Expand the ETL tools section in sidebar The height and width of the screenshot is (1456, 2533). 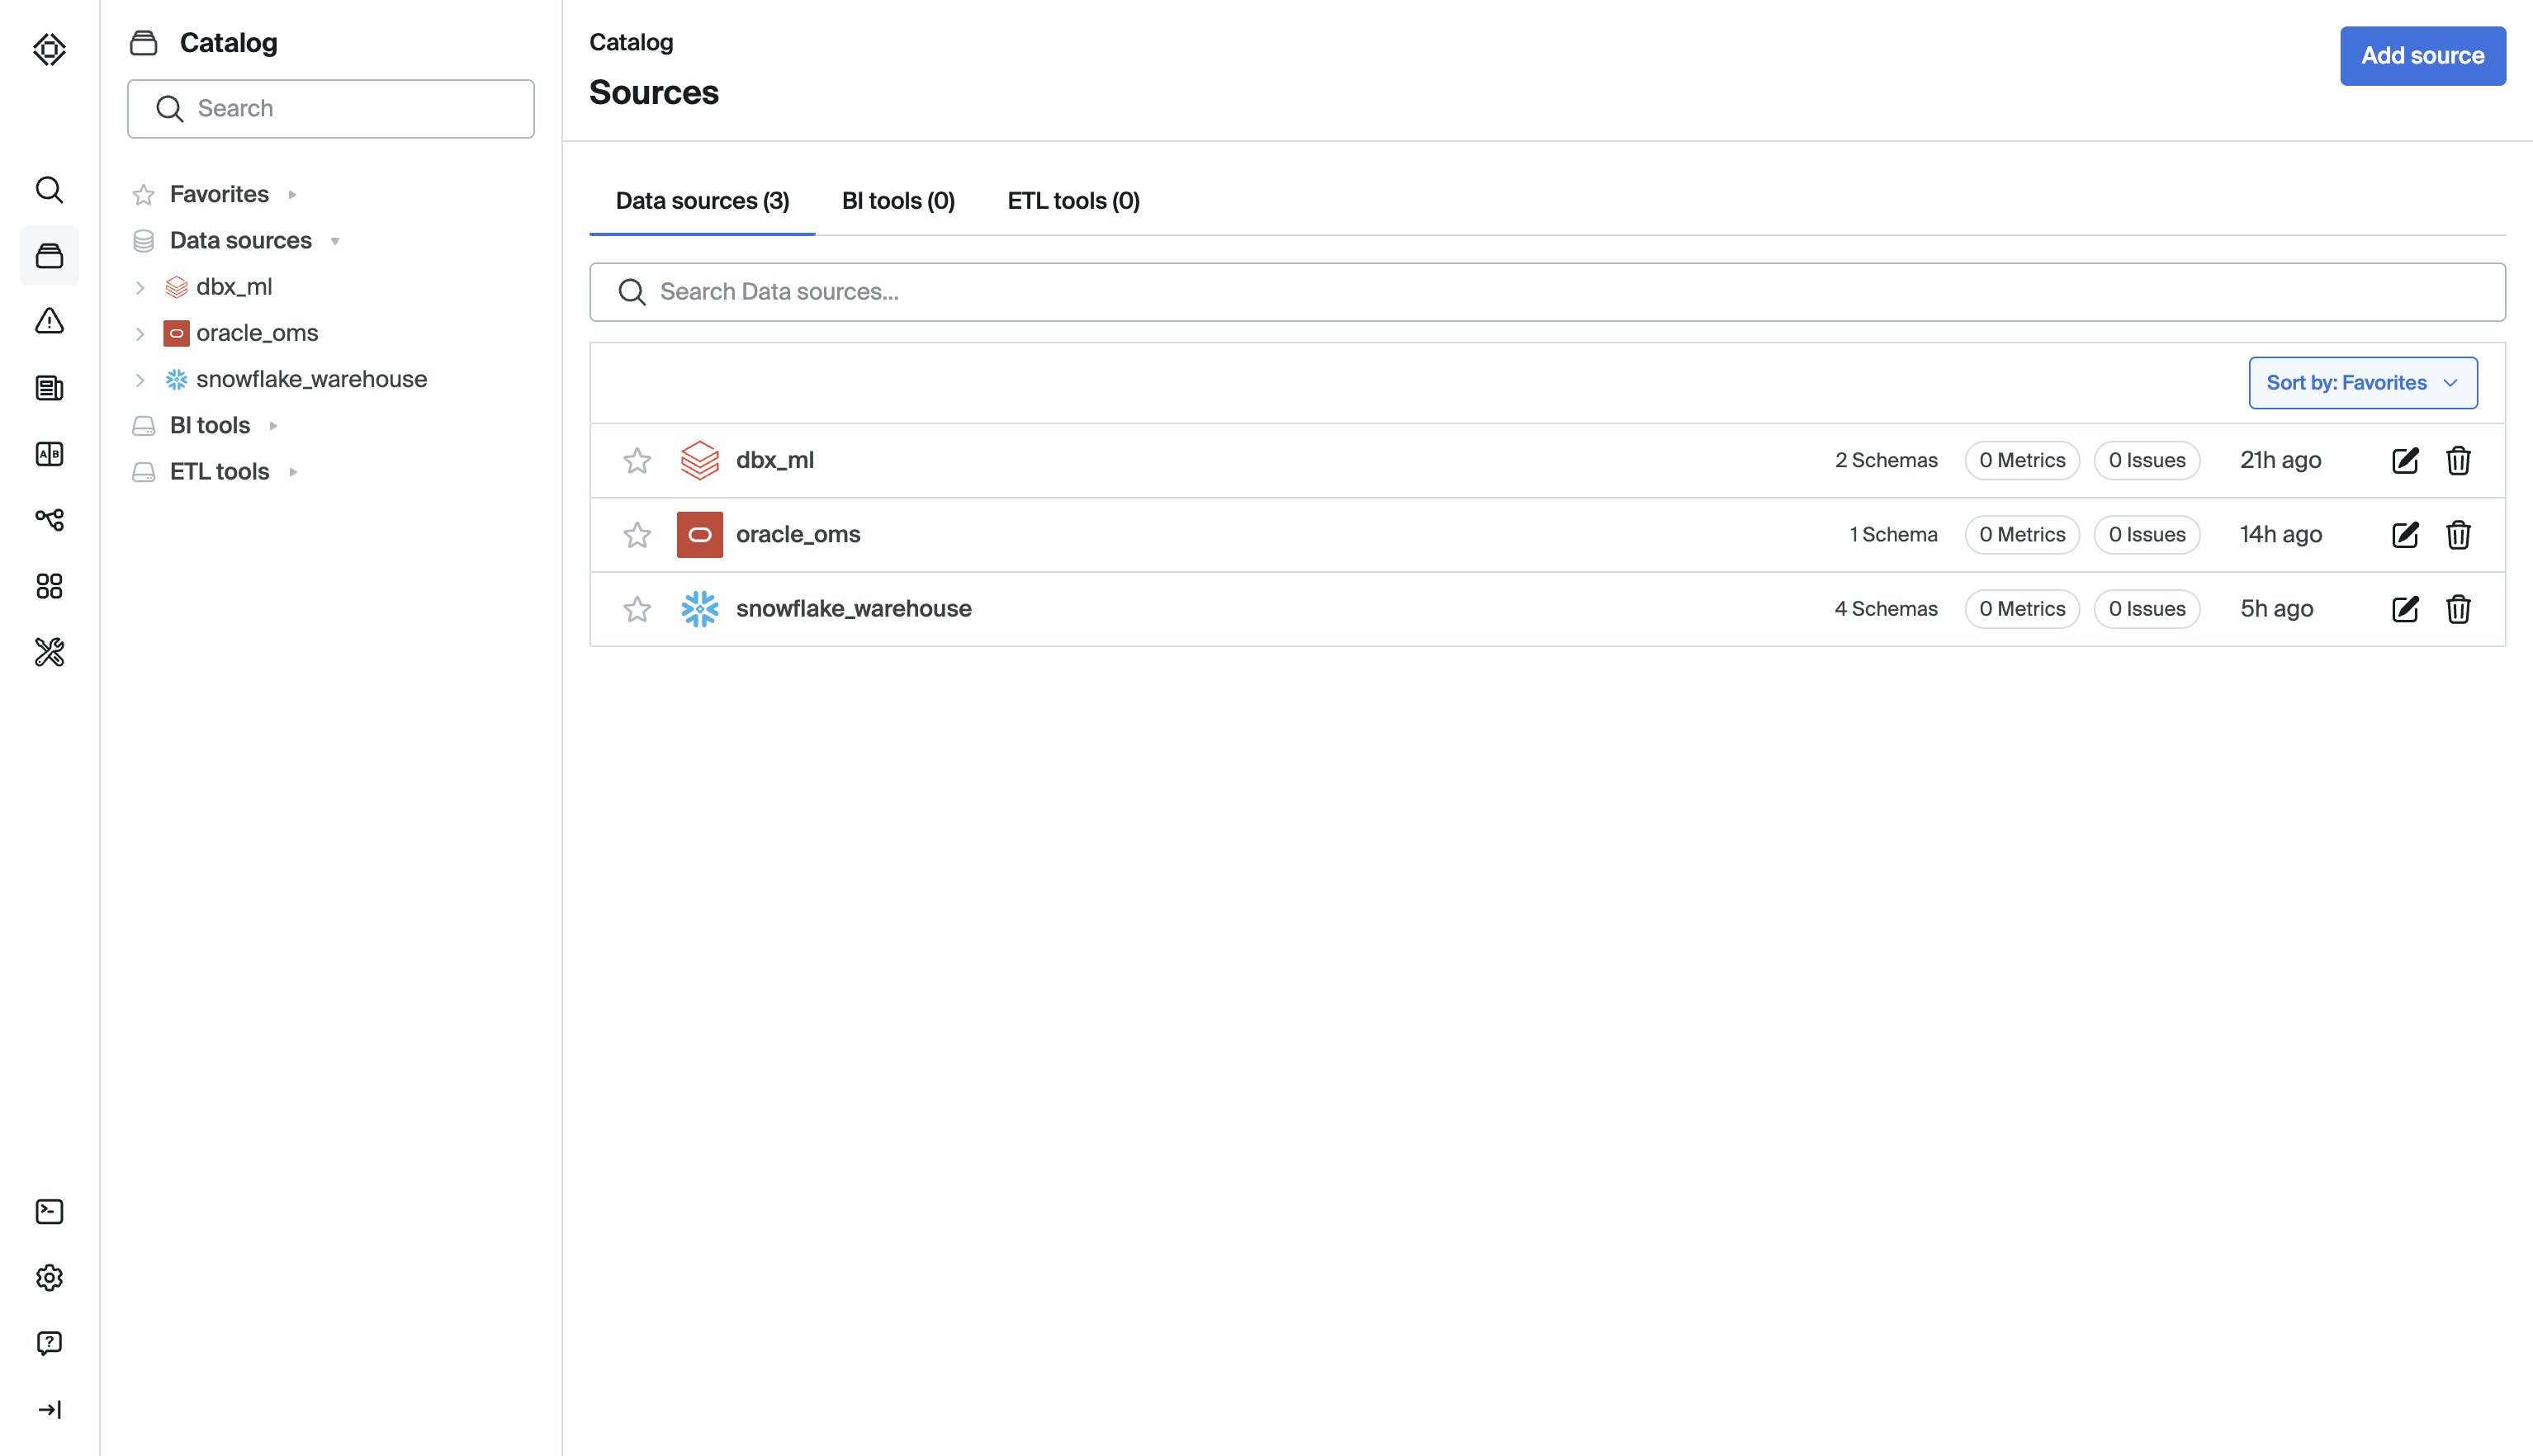click(x=296, y=471)
